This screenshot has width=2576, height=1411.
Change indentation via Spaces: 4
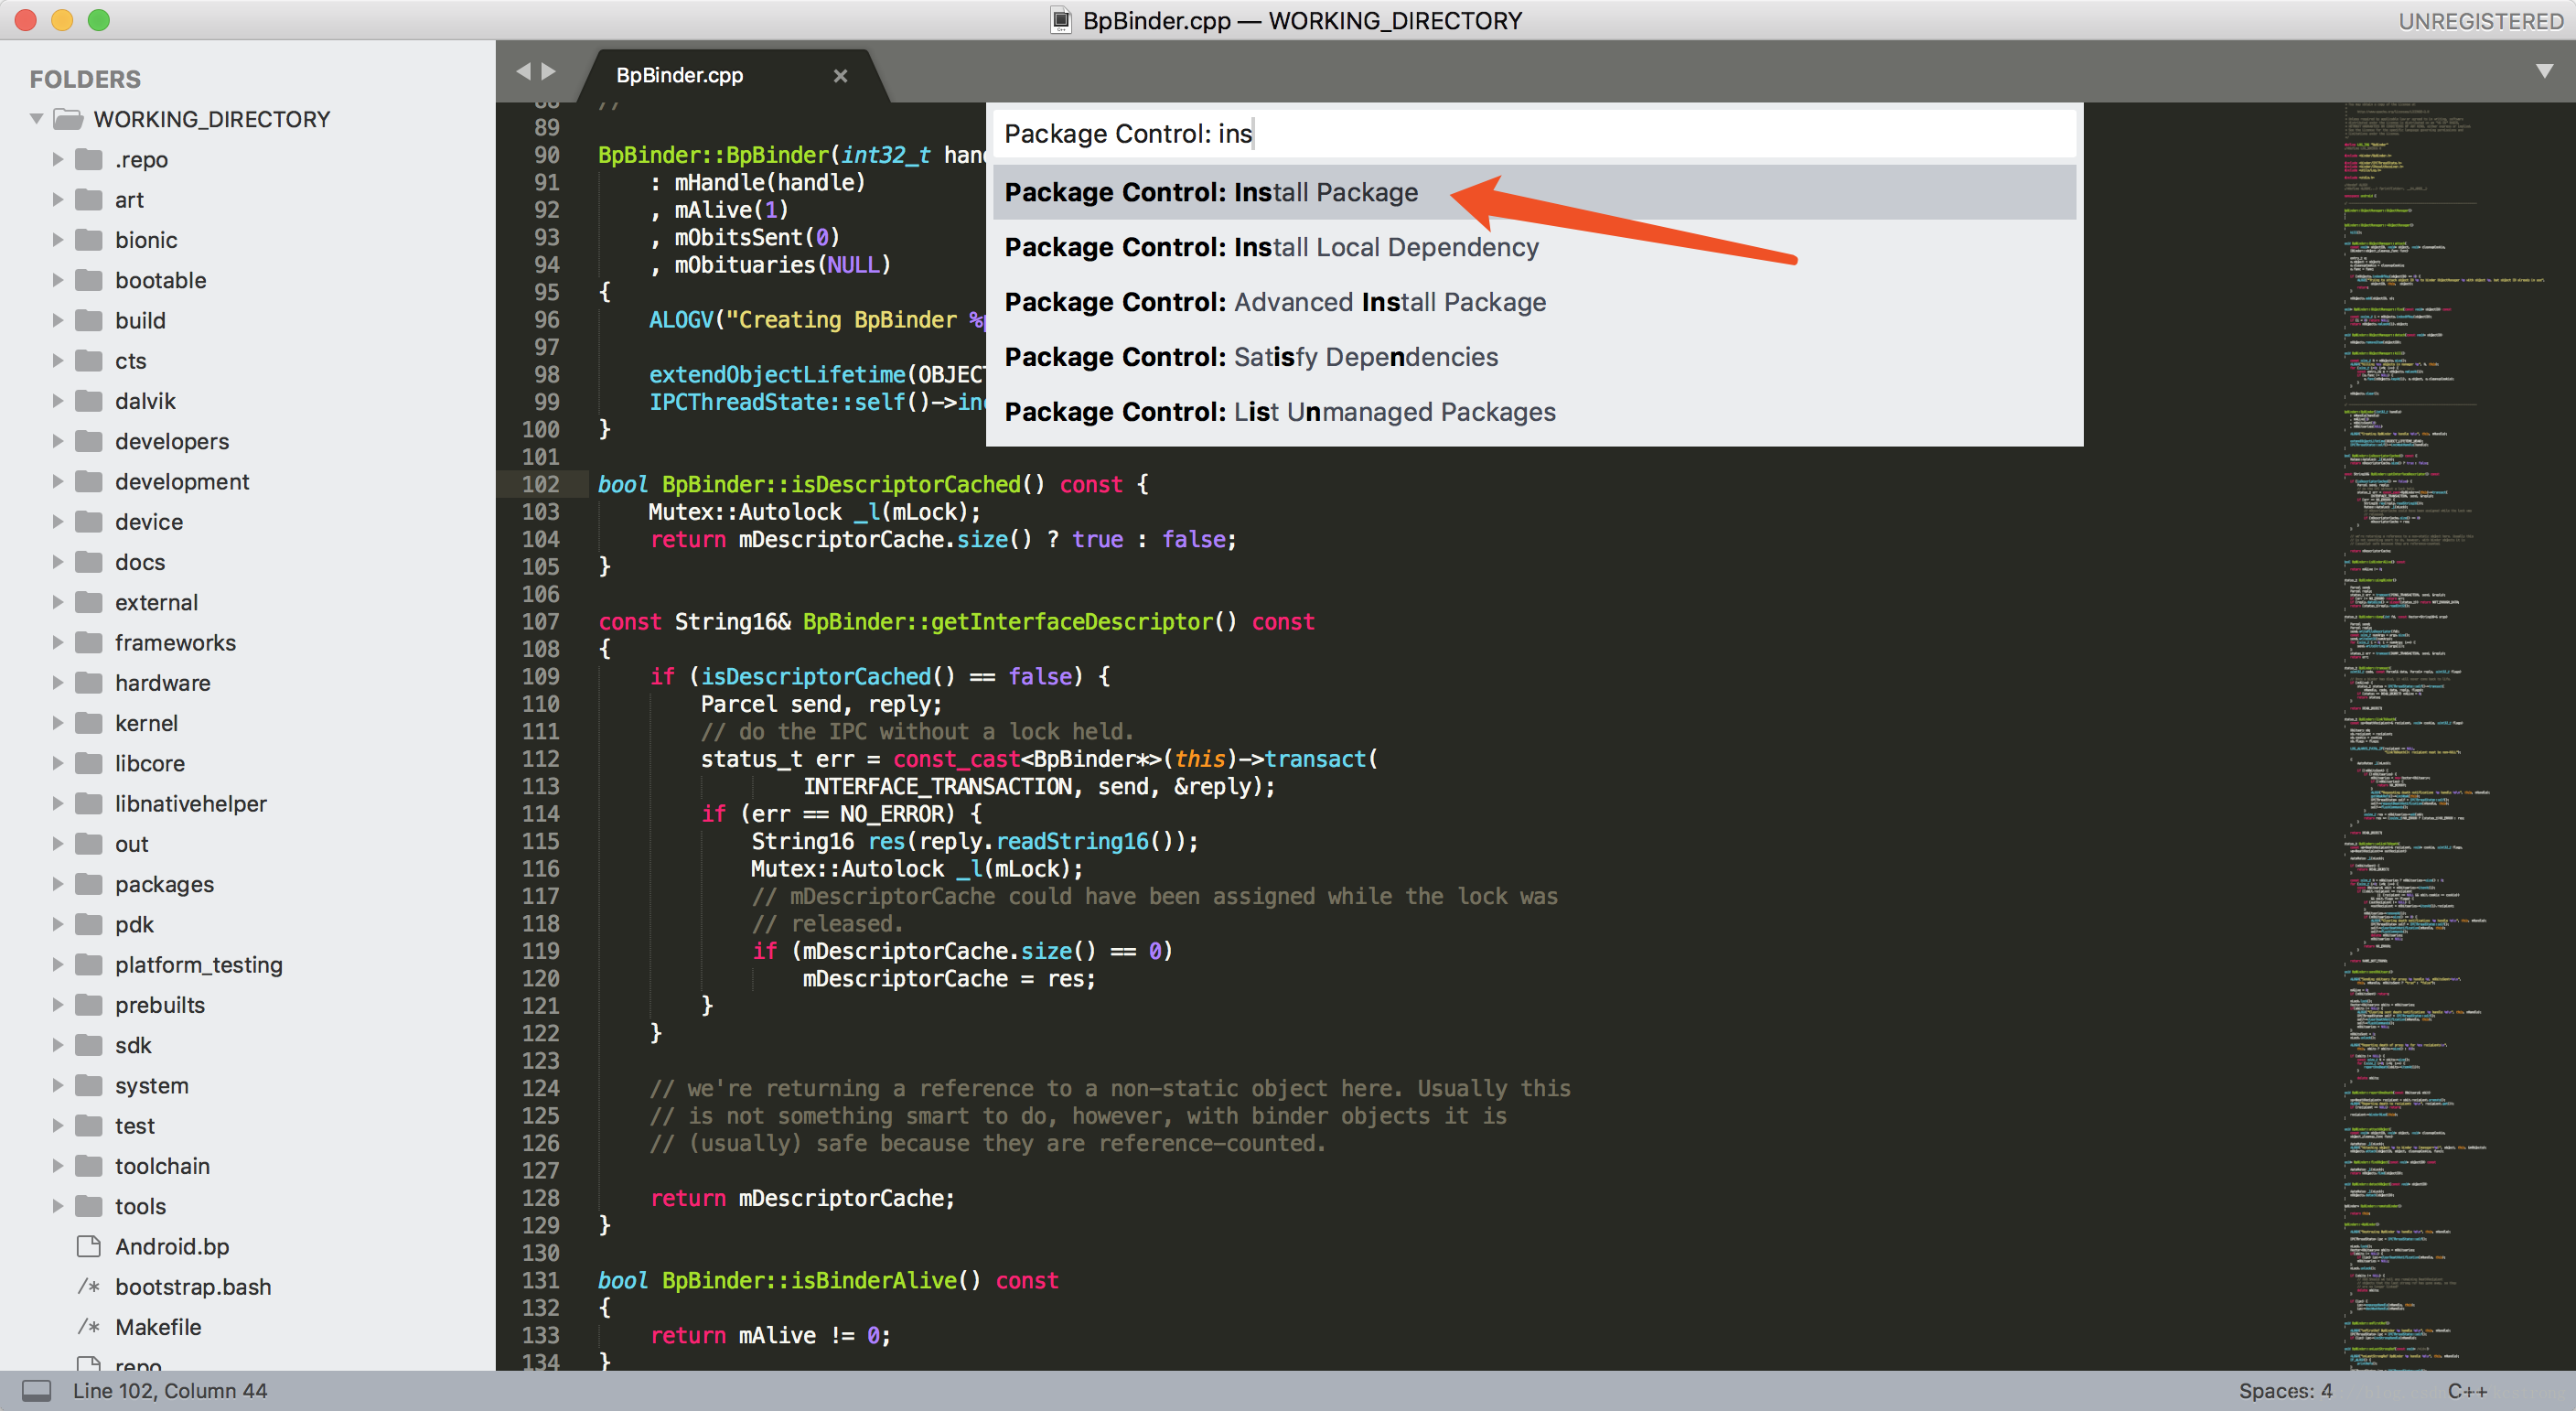click(x=2285, y=1390)
